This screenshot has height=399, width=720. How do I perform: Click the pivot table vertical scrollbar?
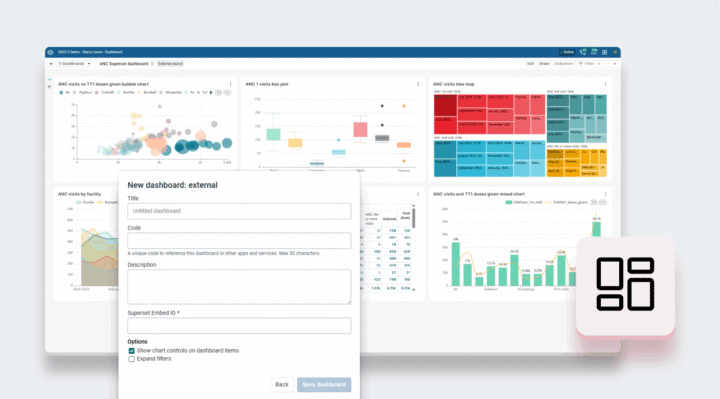(x=414, y=218)
